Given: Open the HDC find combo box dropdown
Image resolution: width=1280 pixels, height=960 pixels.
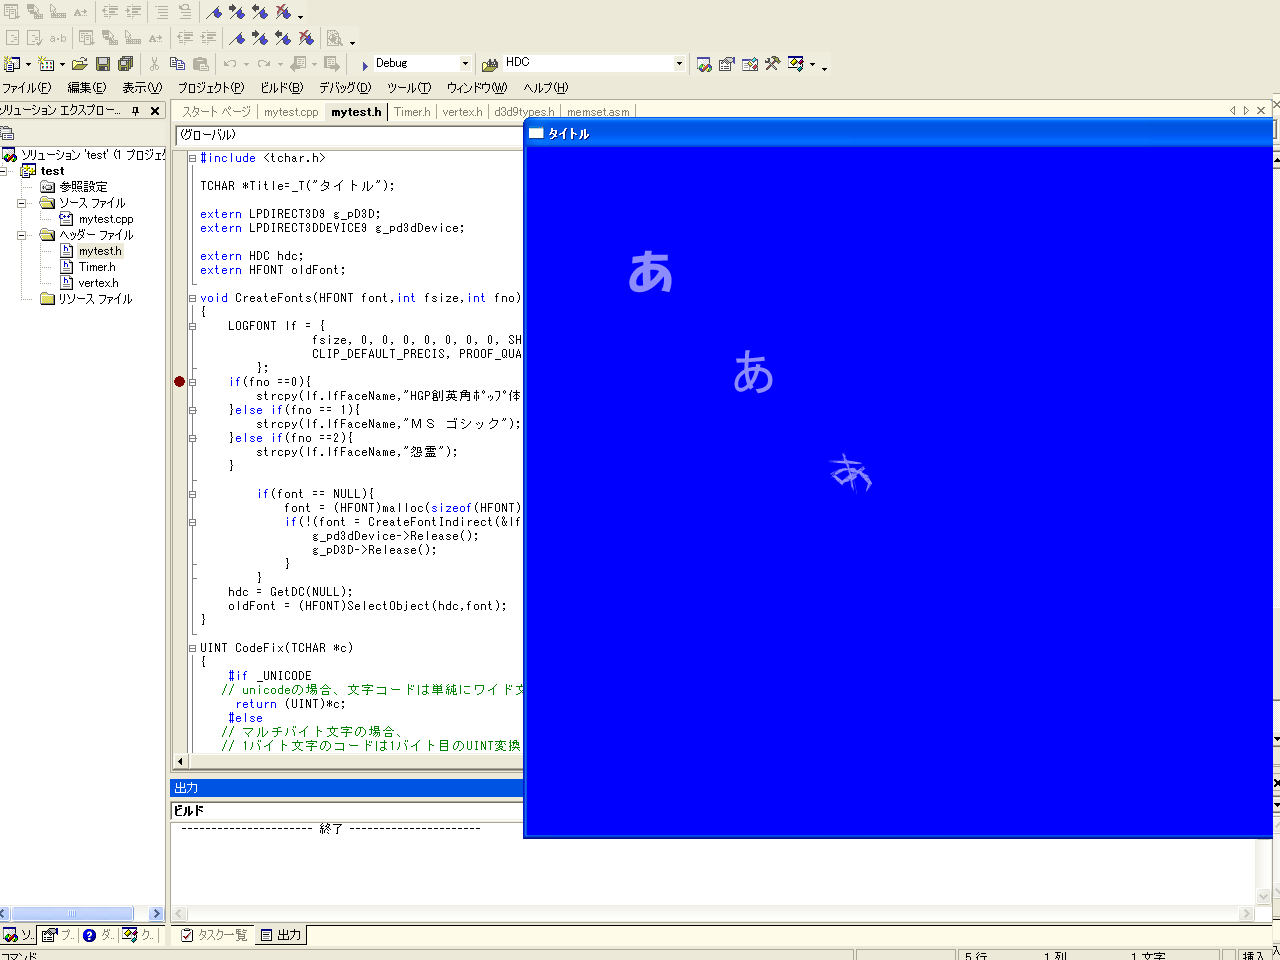Looking at the screenshot, I should [x=679, y=63].
